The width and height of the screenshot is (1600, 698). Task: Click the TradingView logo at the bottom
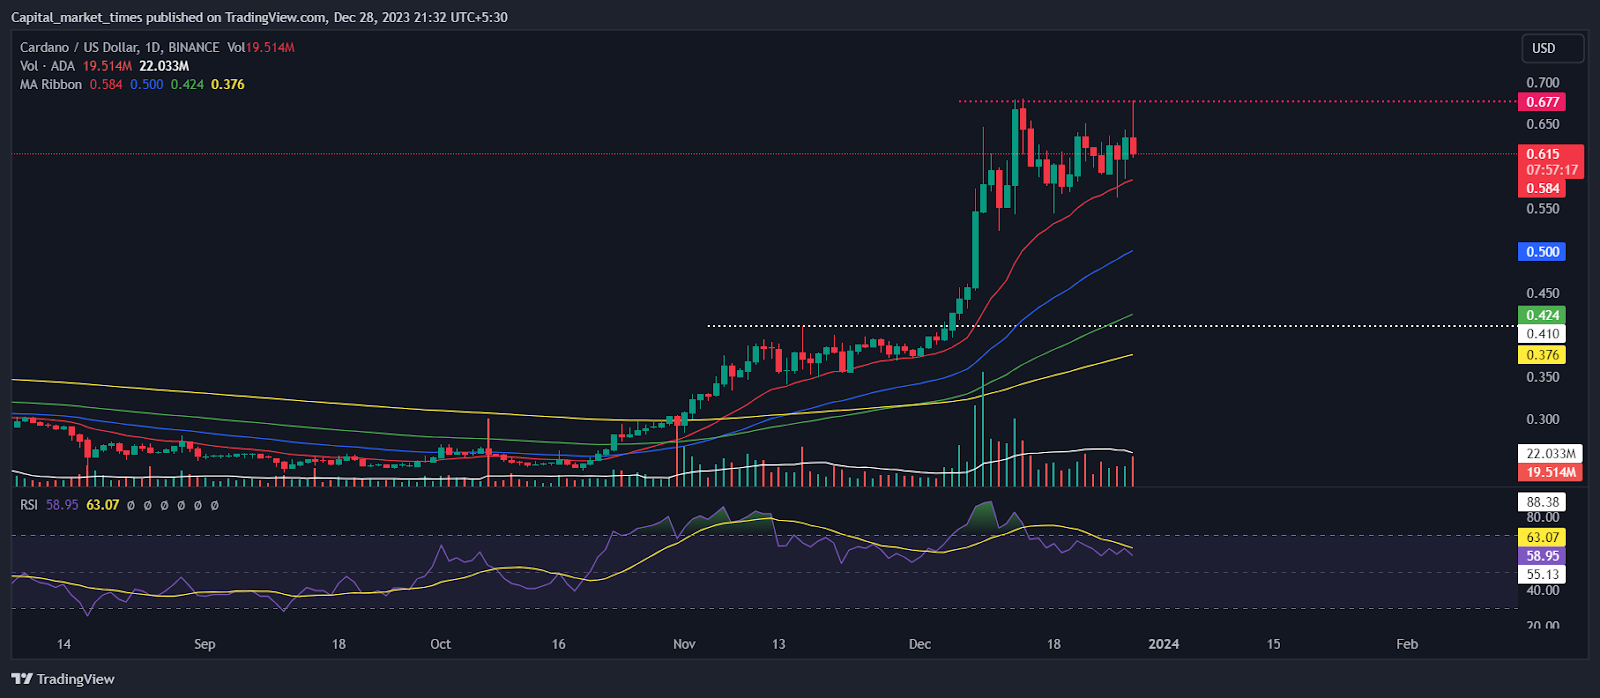(x=63, y=679)
